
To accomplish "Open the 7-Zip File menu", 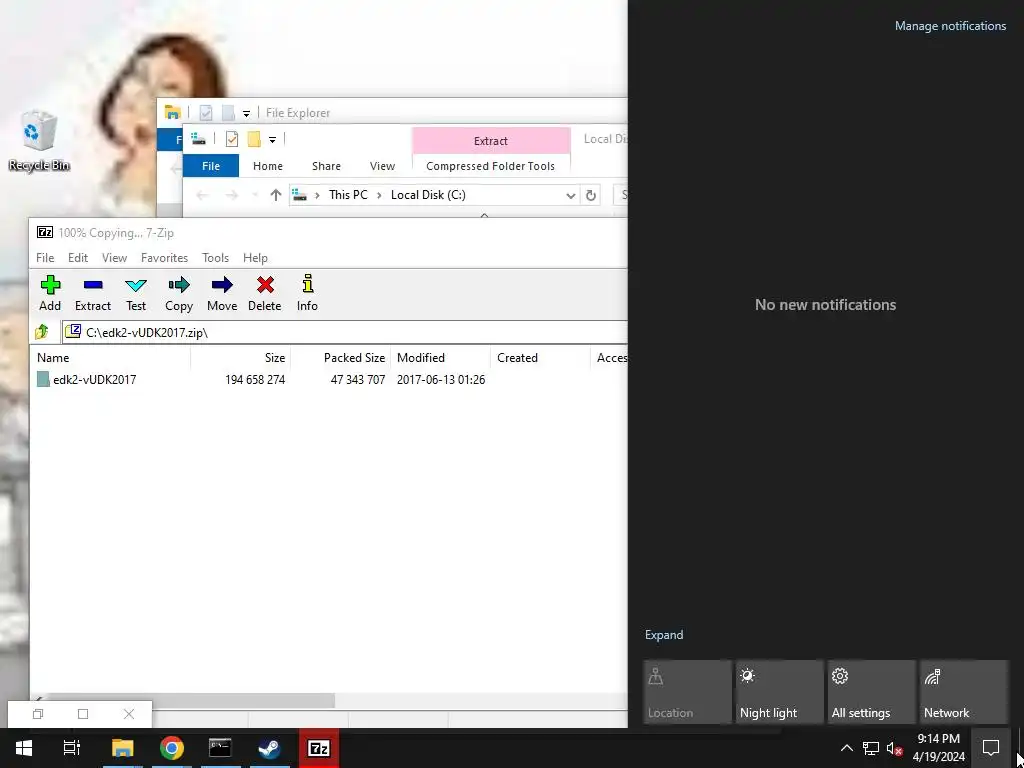I will [45, 258].
